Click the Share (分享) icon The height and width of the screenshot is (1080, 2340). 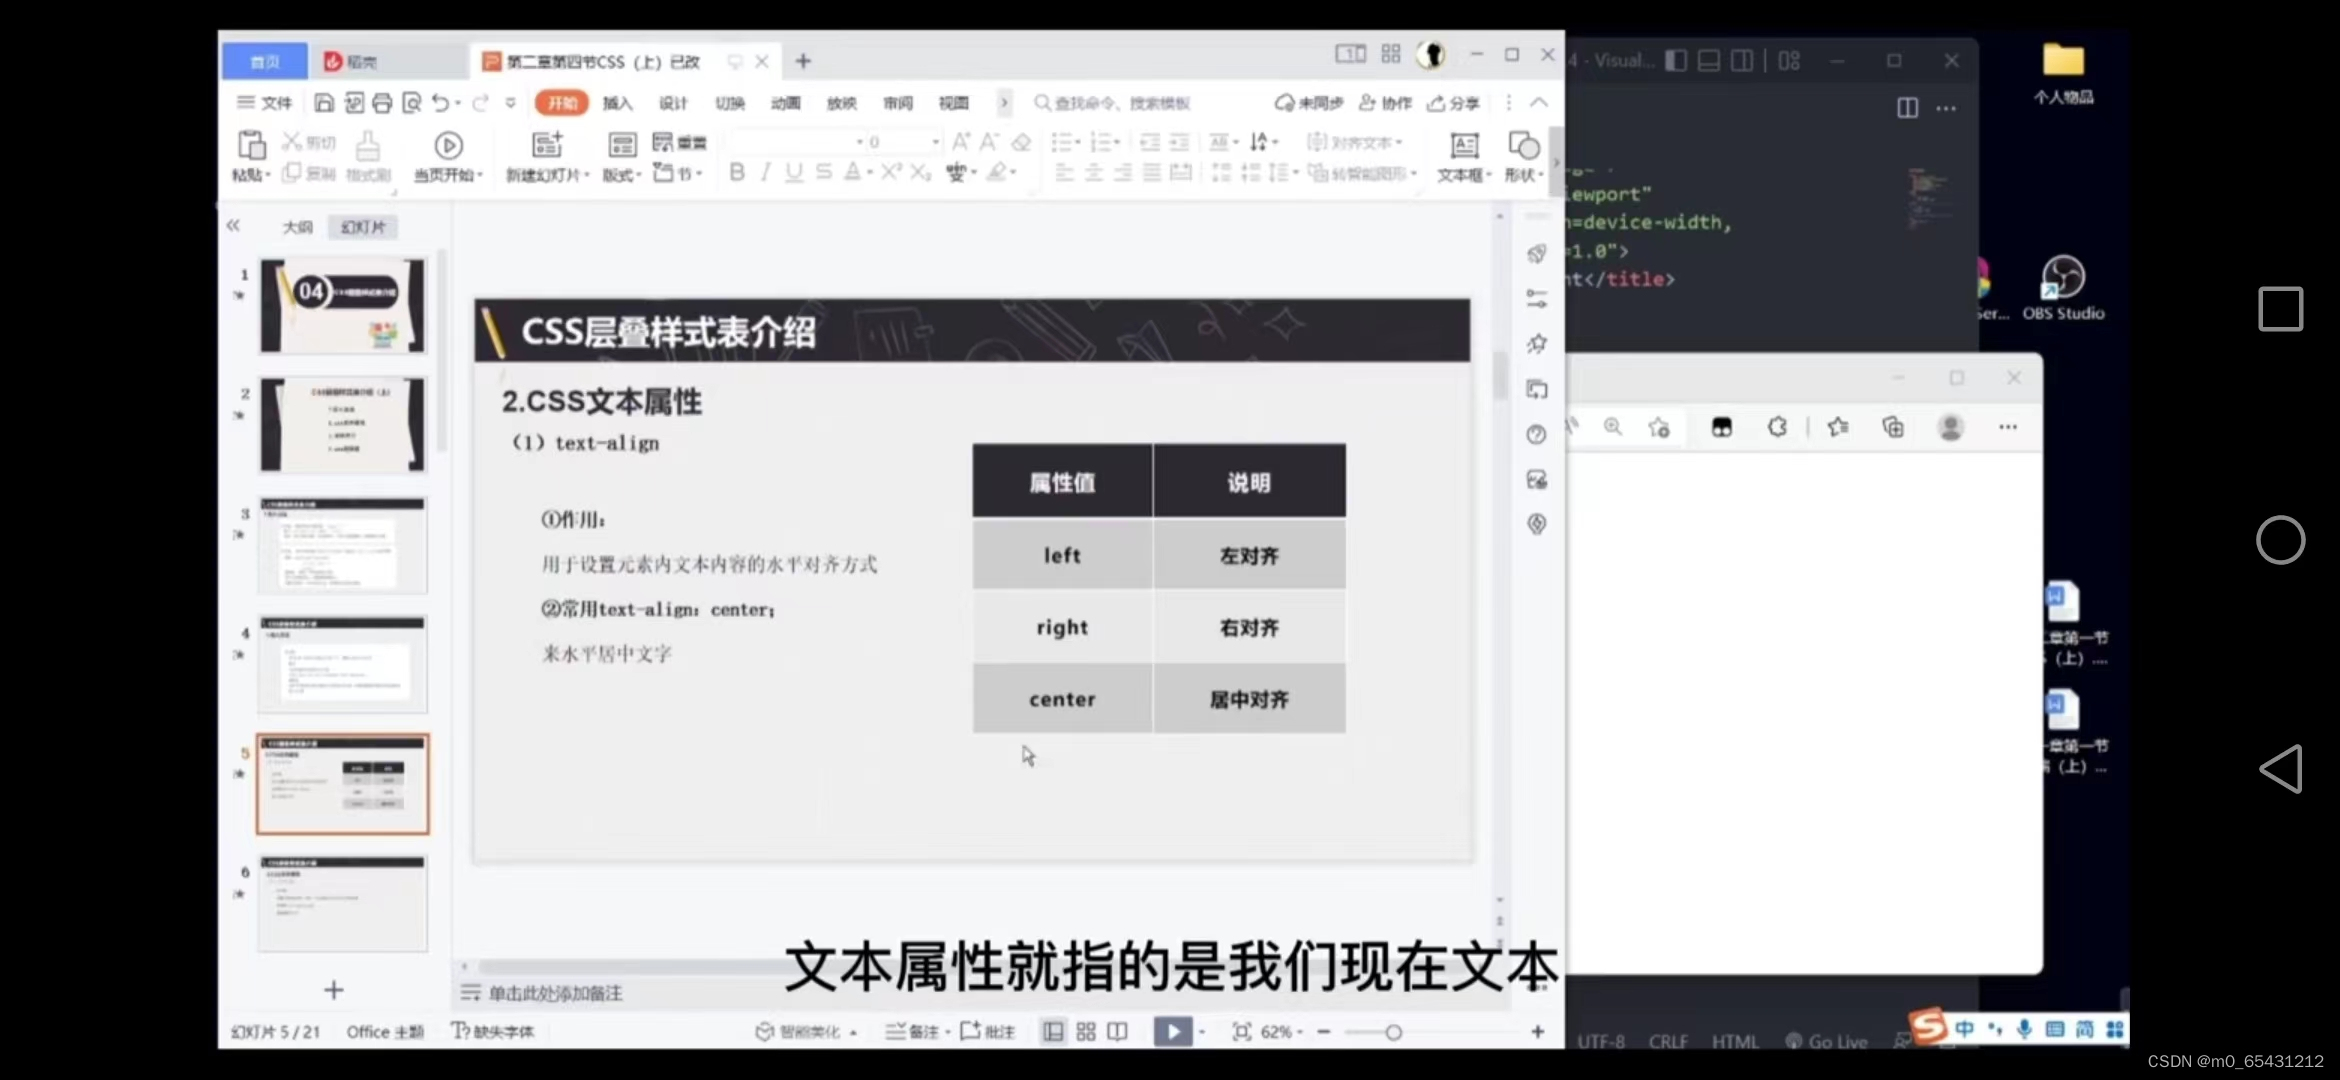[1454, 103]
